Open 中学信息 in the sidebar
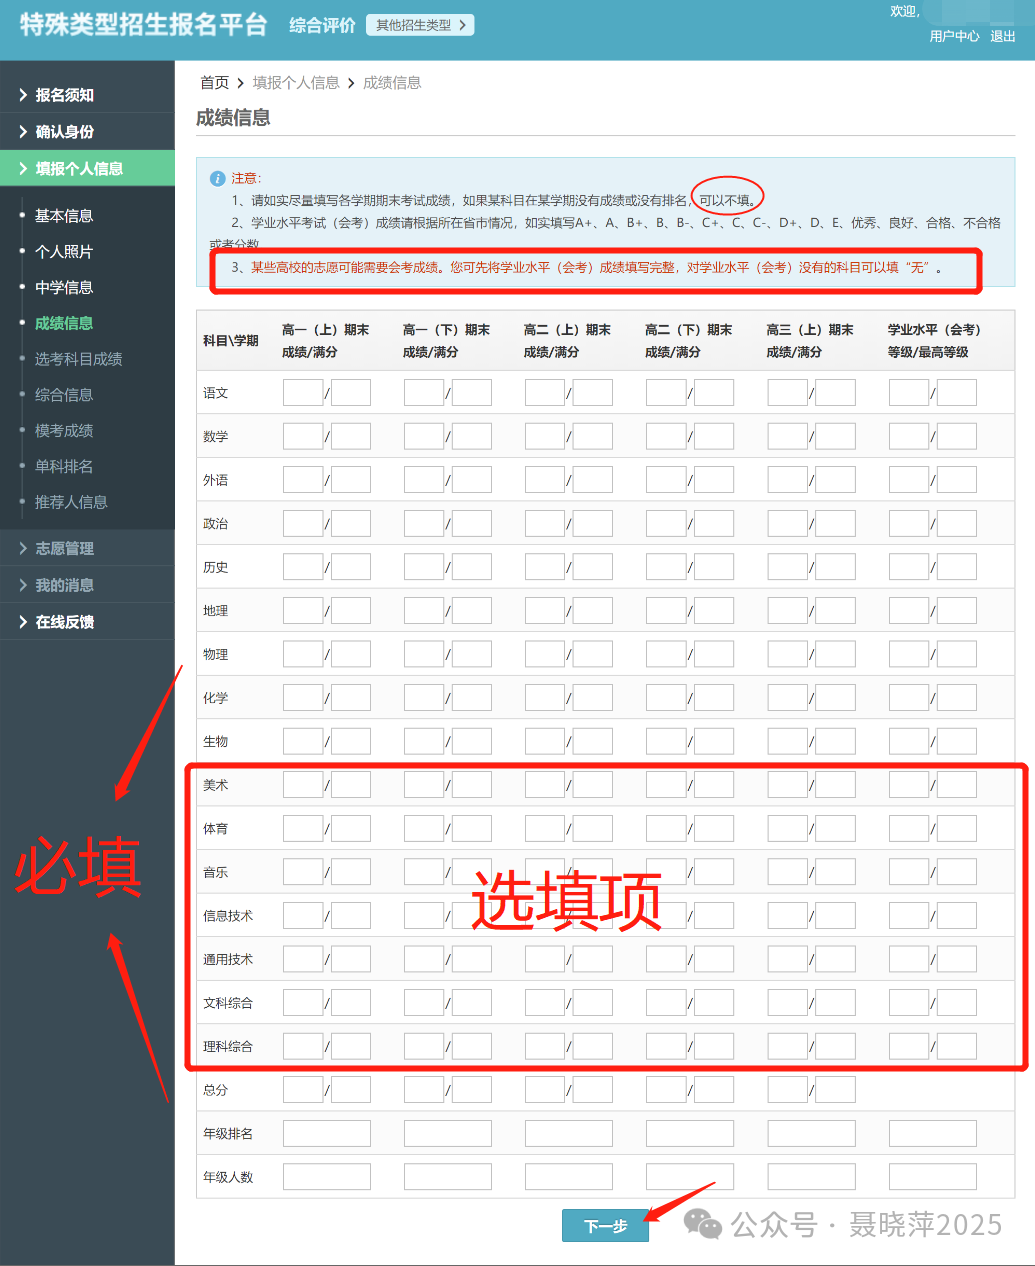The image size is (1035, 1266). 64,288
